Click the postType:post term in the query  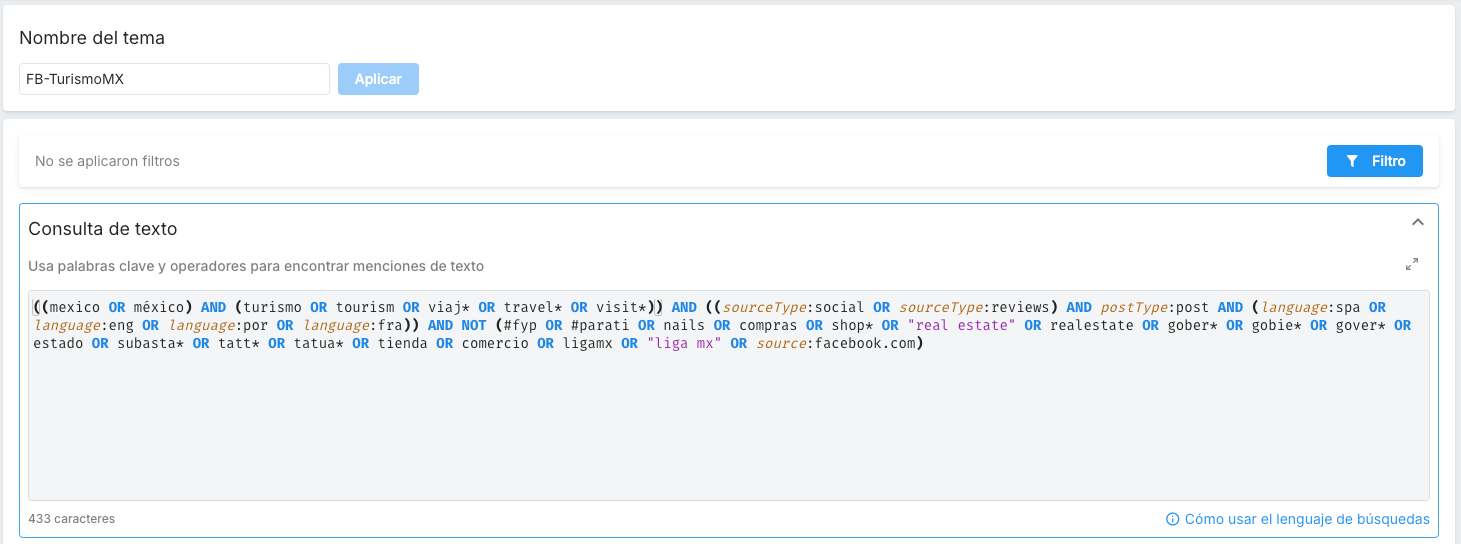point(1155,307)
